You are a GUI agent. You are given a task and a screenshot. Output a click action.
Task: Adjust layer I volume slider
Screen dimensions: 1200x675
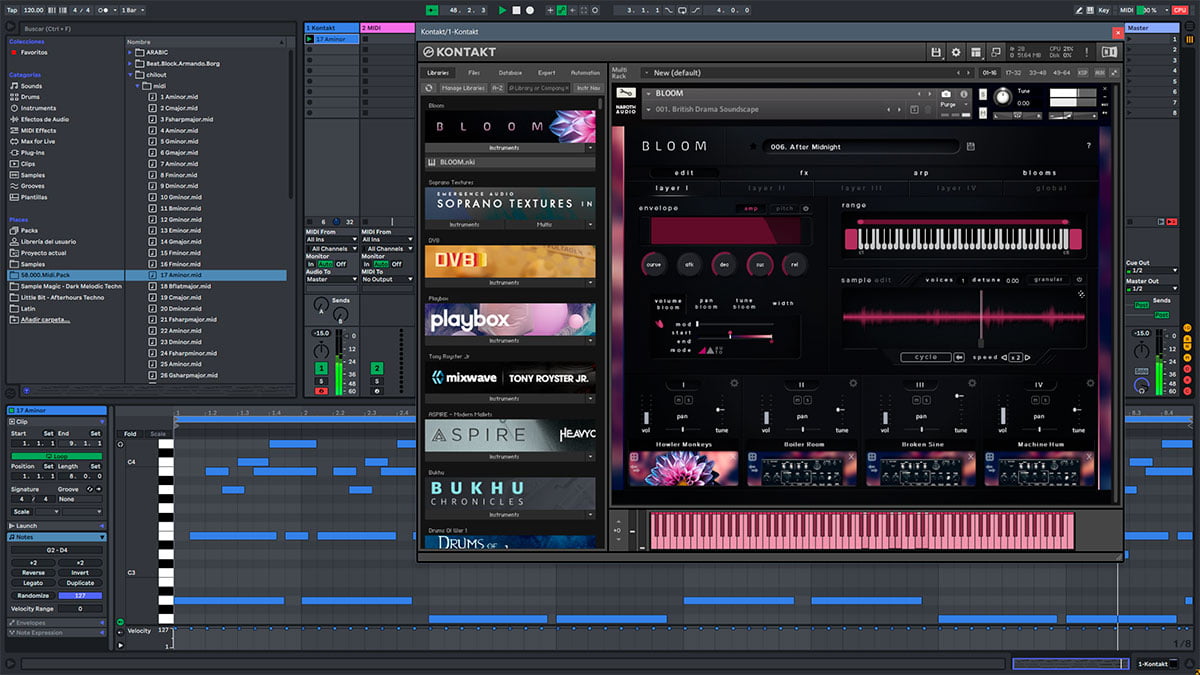647,416
